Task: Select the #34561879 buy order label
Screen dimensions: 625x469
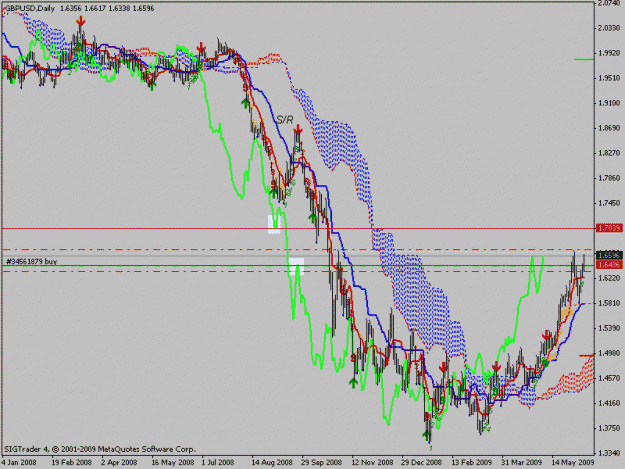Action: pos(31,261)
